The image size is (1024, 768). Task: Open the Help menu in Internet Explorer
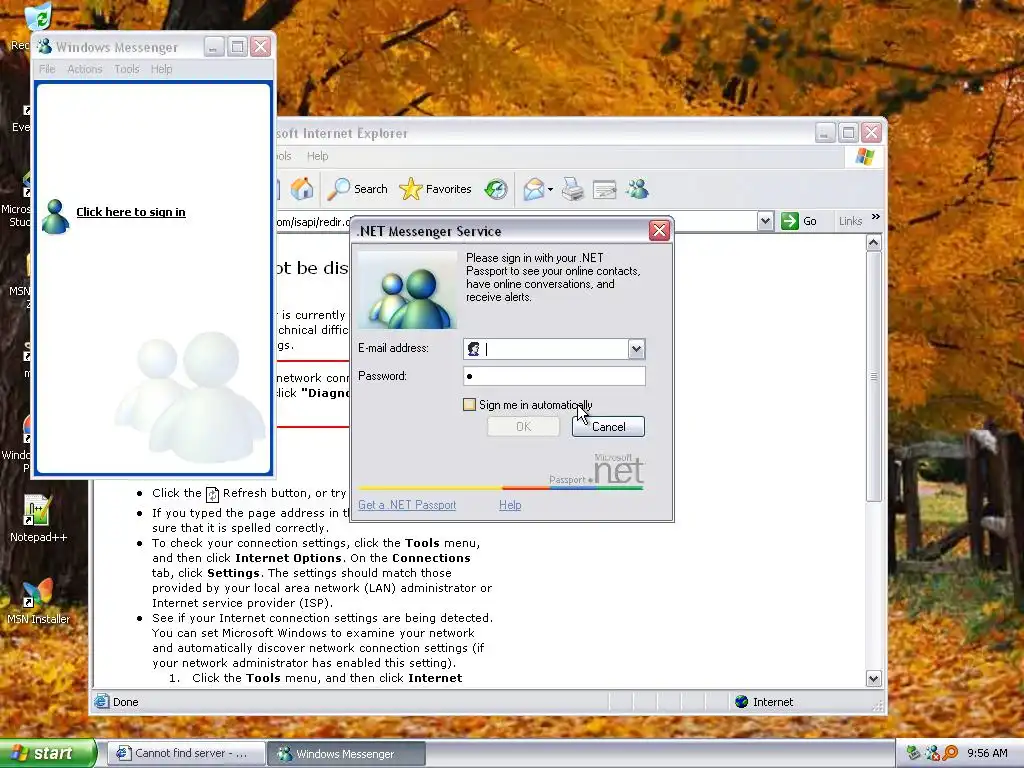coord(317,156)
